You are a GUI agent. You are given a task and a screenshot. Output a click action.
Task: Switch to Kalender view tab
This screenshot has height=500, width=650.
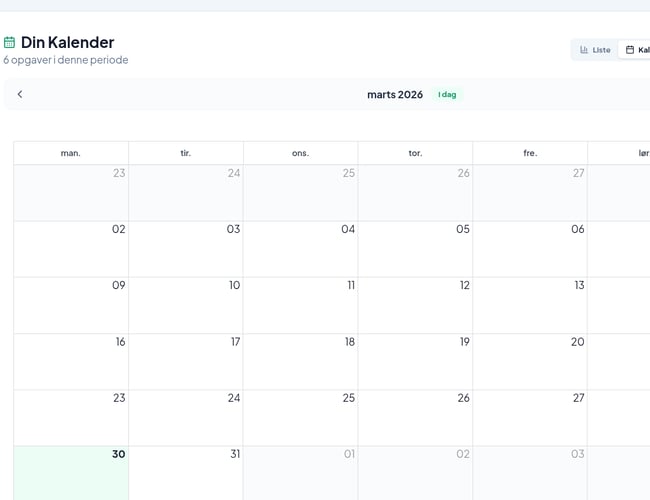pos(637,50)
